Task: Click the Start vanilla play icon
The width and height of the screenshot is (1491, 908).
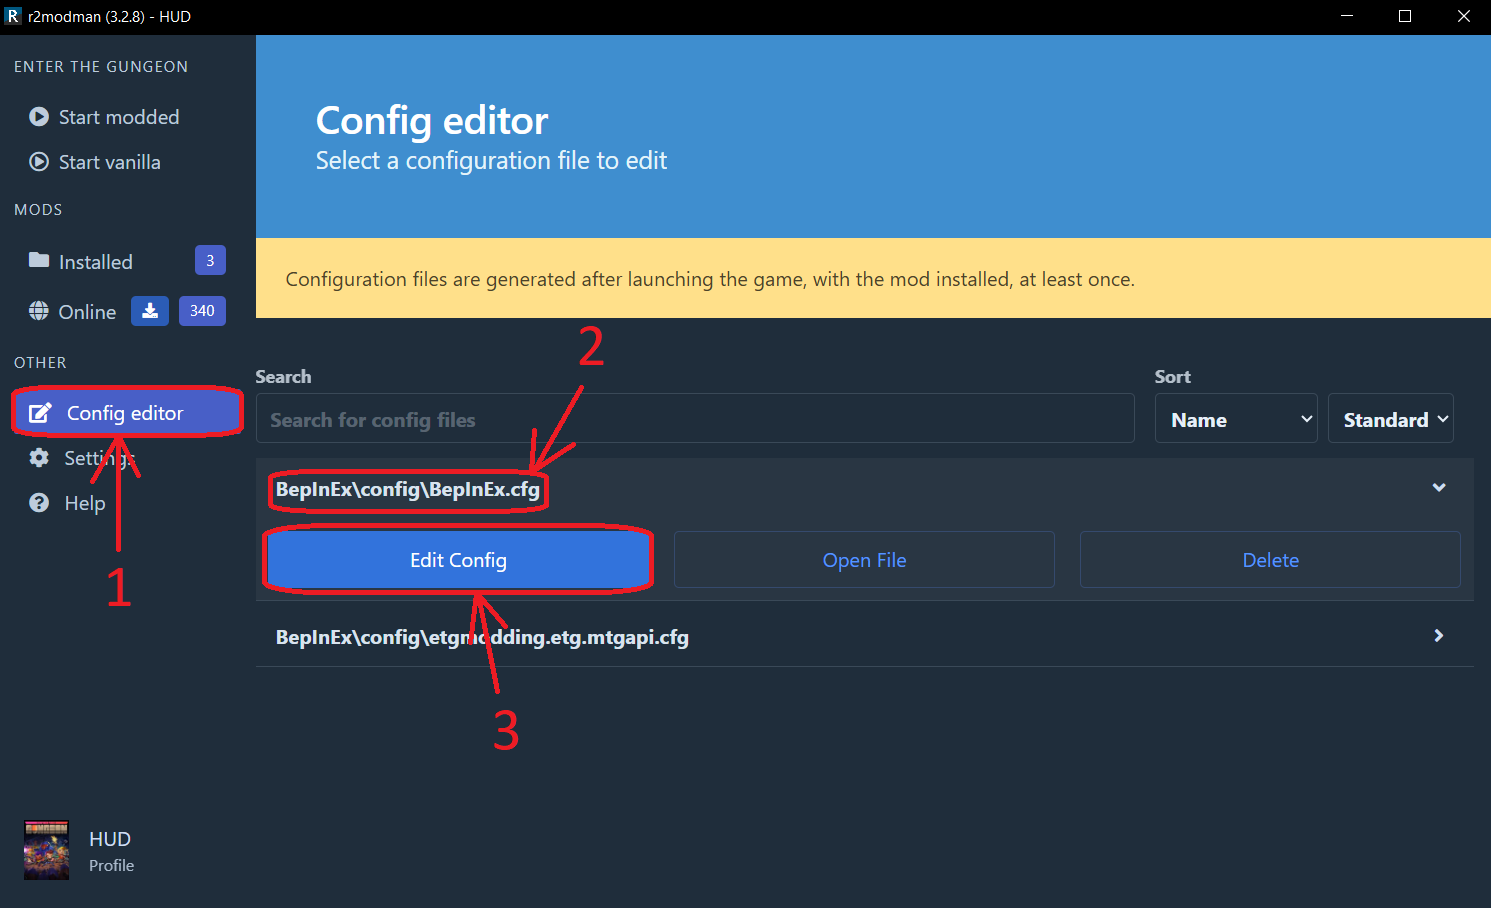Action: tap(39, 162)
